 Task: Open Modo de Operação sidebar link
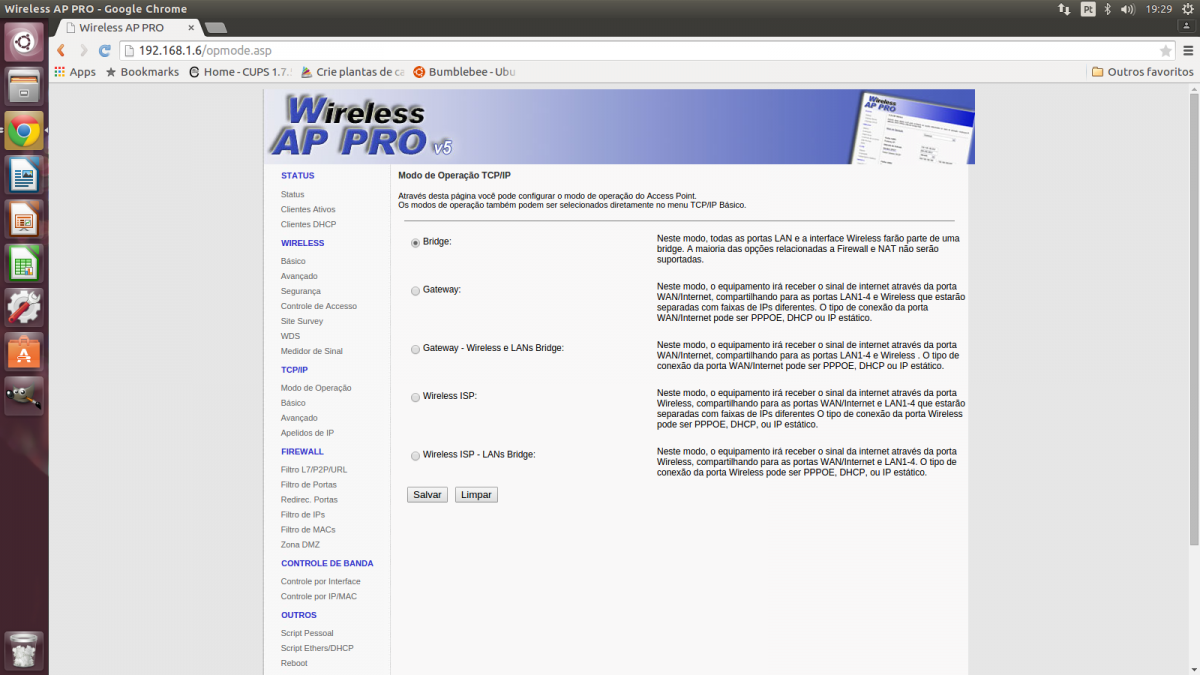pyautogui.click(x=316, y=388)
